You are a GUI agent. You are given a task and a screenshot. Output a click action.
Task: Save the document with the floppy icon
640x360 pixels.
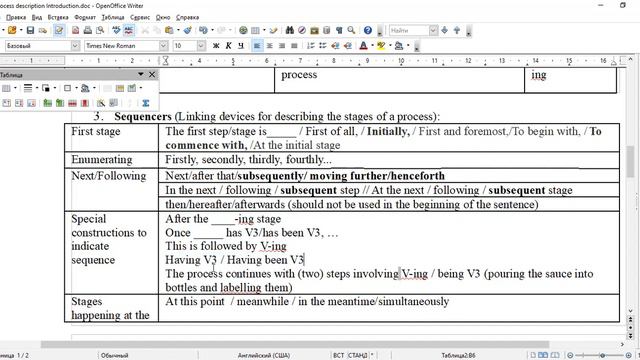click(x=30, y=30)
